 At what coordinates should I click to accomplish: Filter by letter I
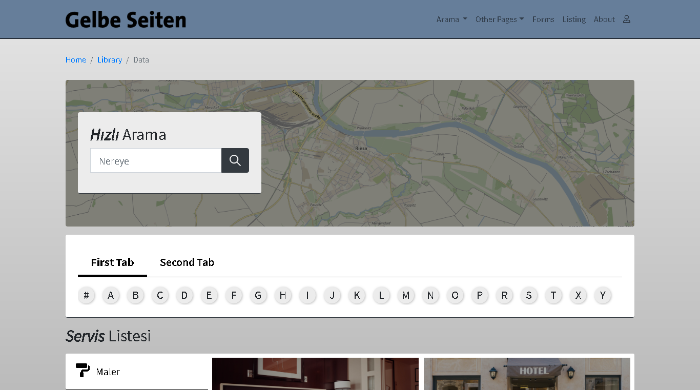(x=308, y=295)
